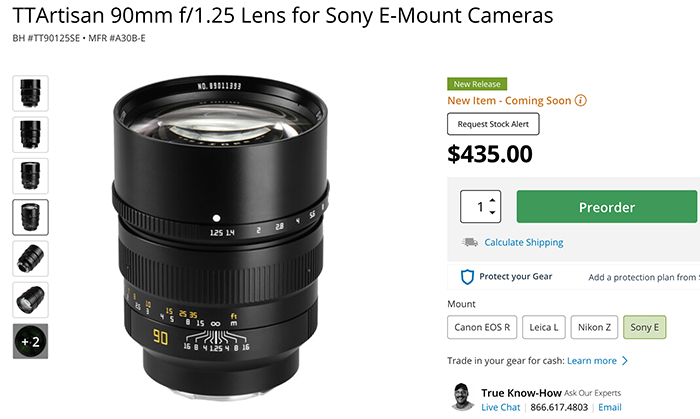Click the Learn more chevron arrow
The width and height of the screenshot is (700, 419).
[x=625, y=361]
